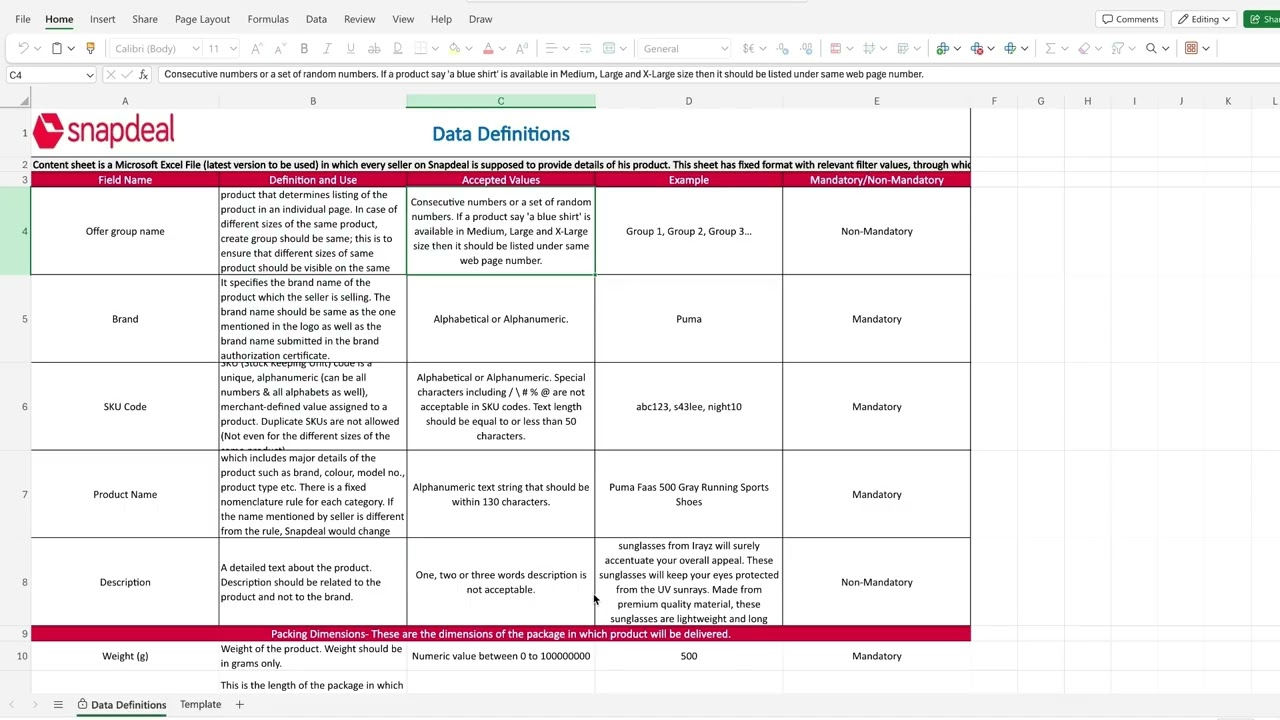Click the Clear eraser icon
Screen dimensions: 1280x720
click(x=1084, y=48)
